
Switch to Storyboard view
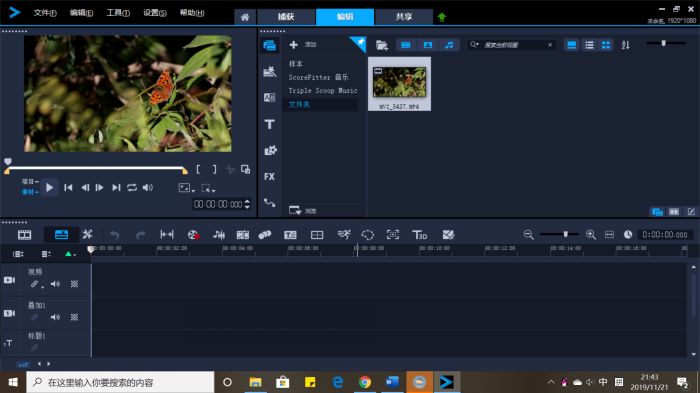pos(24,234)
